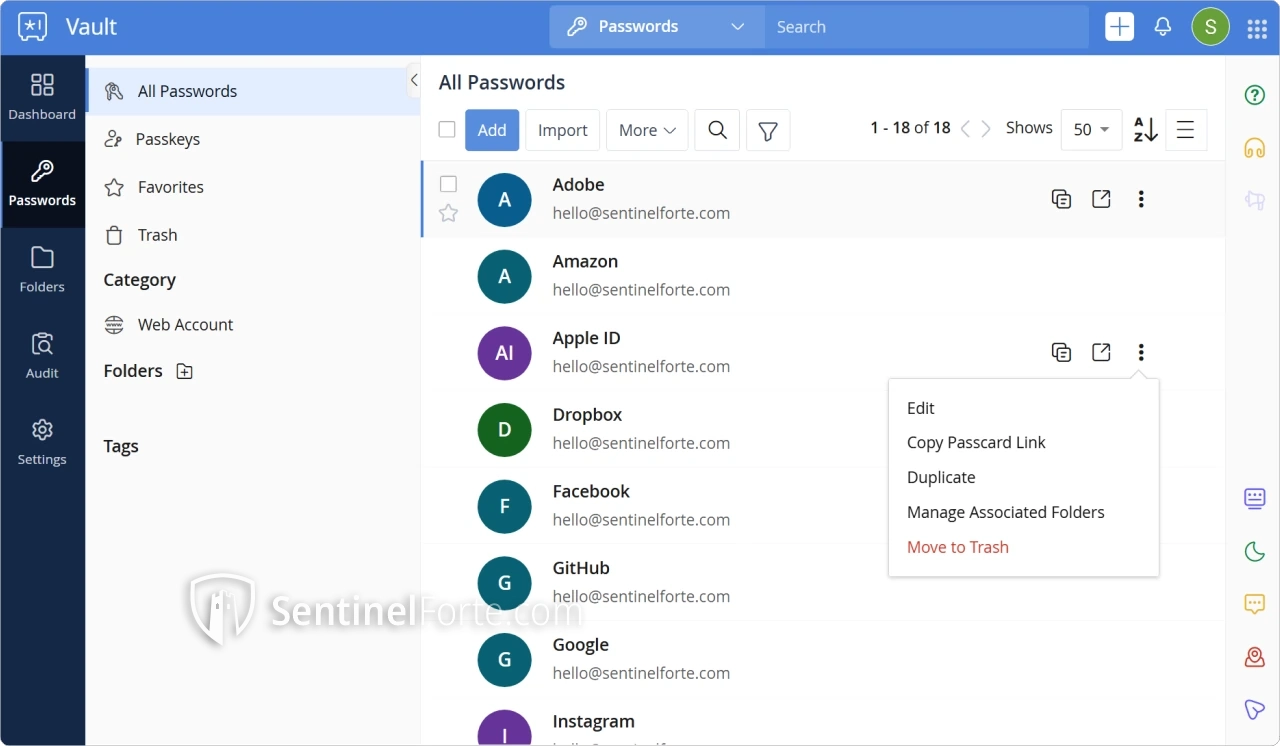Viewport: 1280px width, 746px height.
Task: Check the Adobe entry checkbox
Action: click(x=449, y=184)
